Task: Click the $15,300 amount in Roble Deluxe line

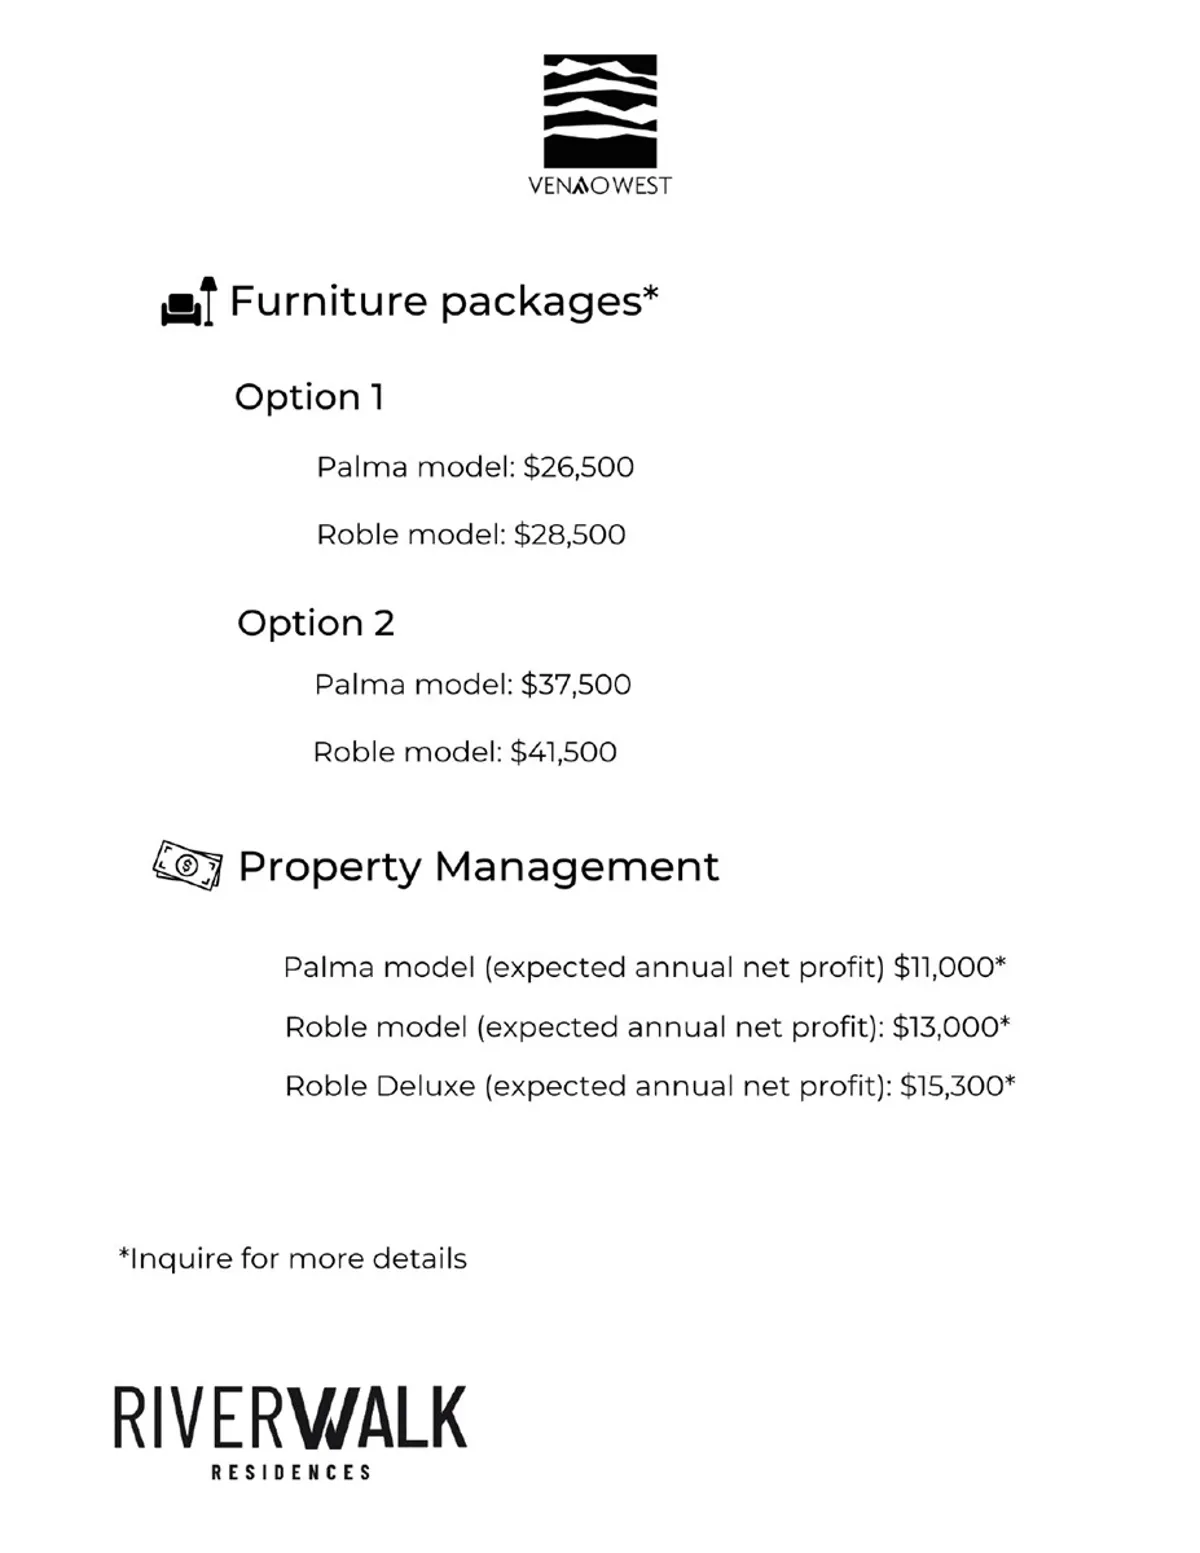Action: 951,1086
